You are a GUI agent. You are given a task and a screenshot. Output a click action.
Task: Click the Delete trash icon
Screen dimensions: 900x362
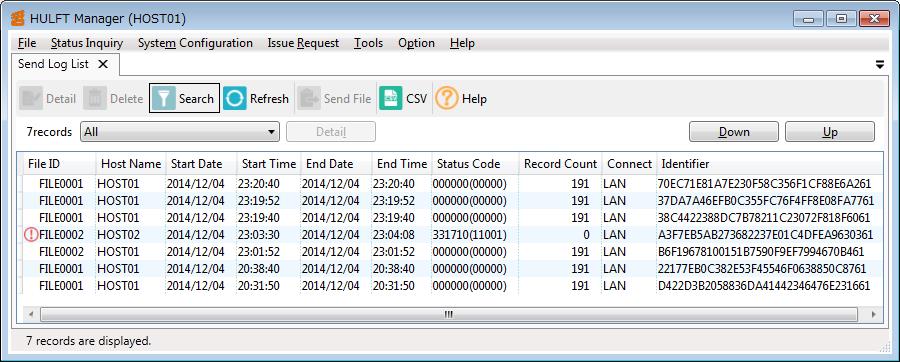(x=95, y=99)
